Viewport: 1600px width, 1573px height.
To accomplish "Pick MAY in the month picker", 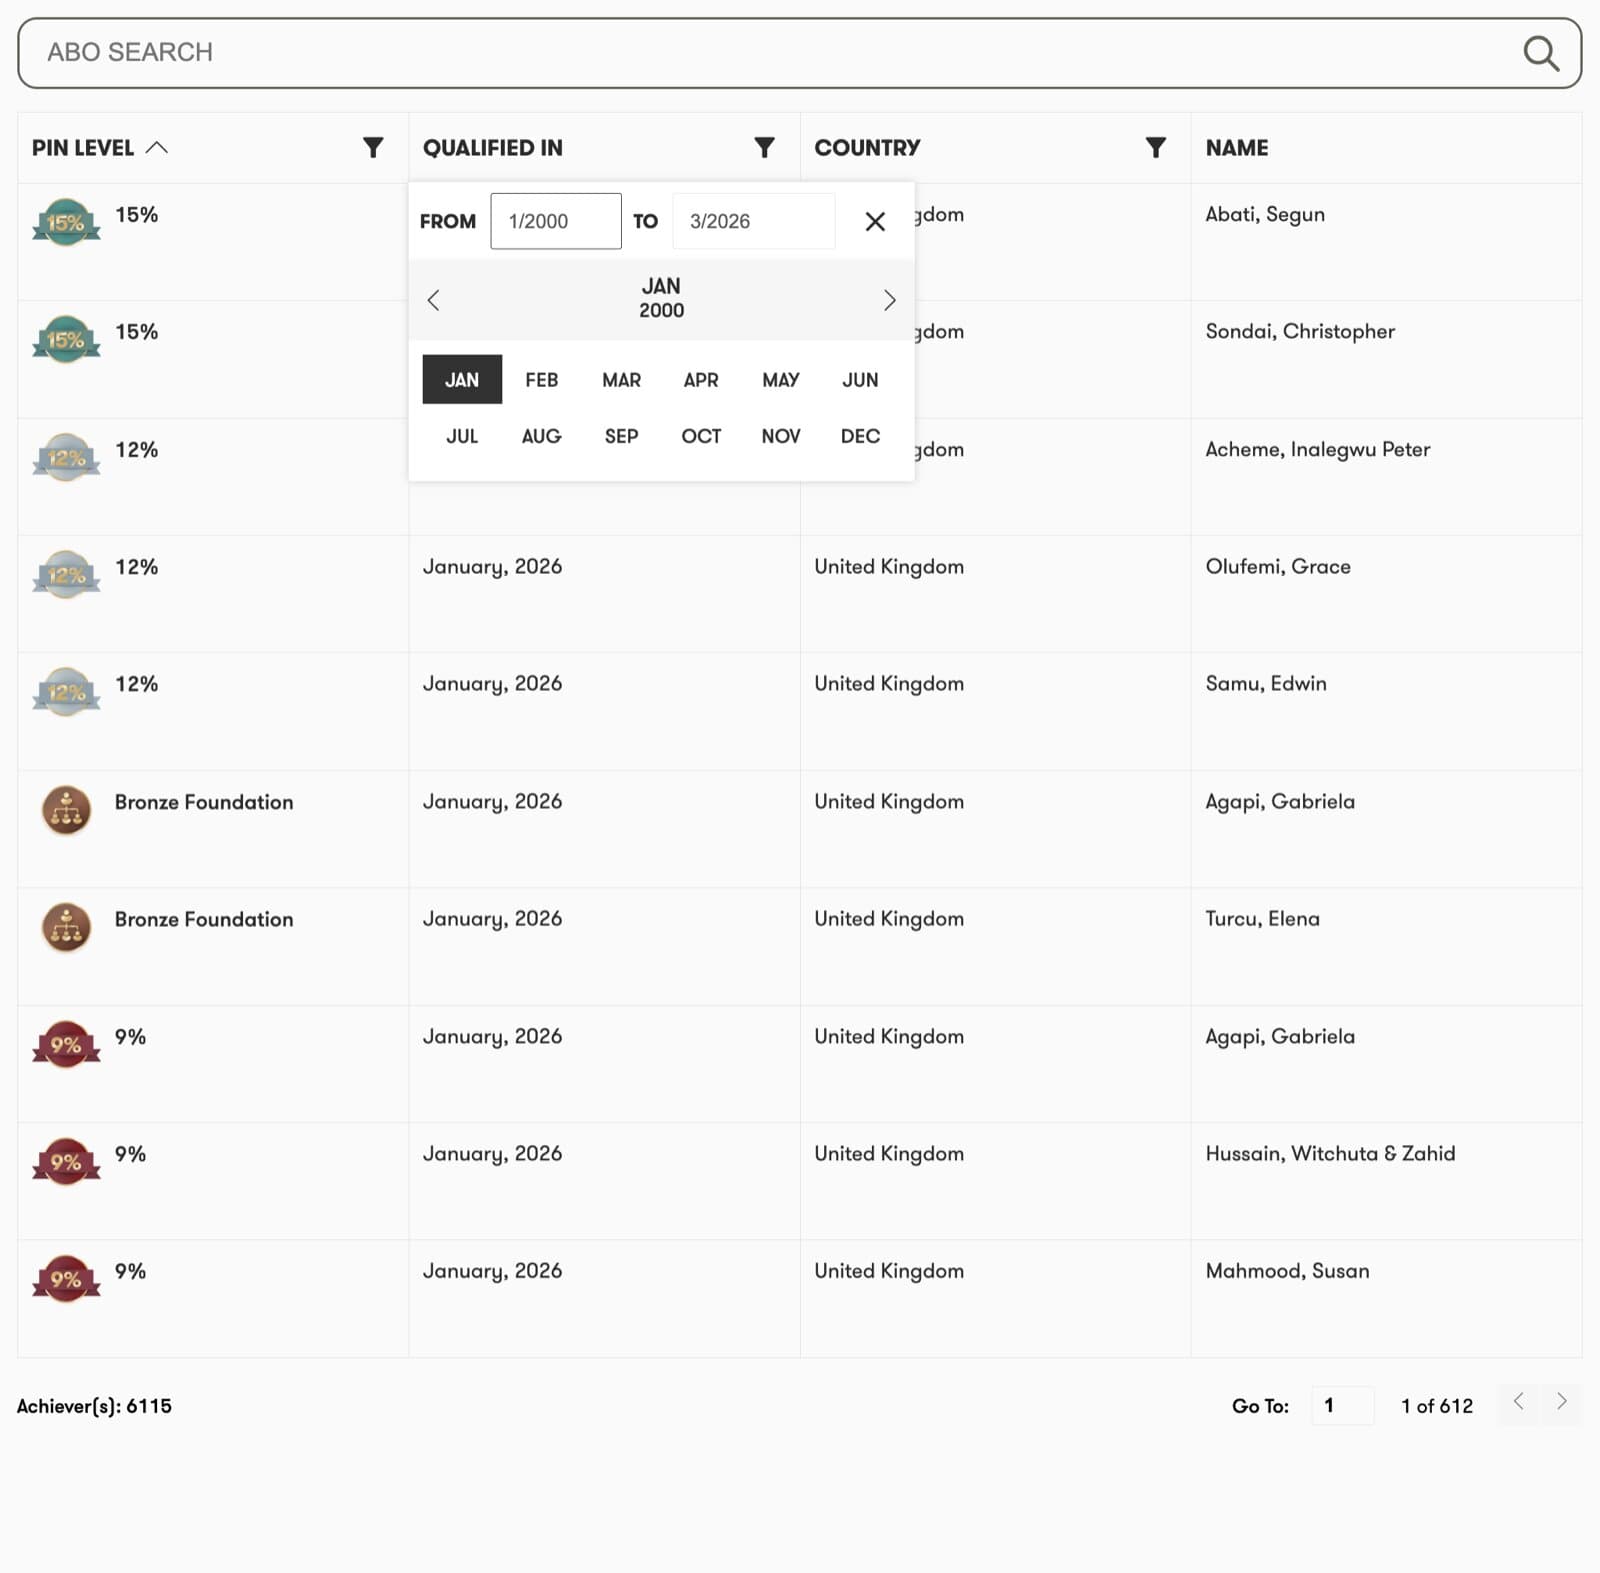I will 781,380.
